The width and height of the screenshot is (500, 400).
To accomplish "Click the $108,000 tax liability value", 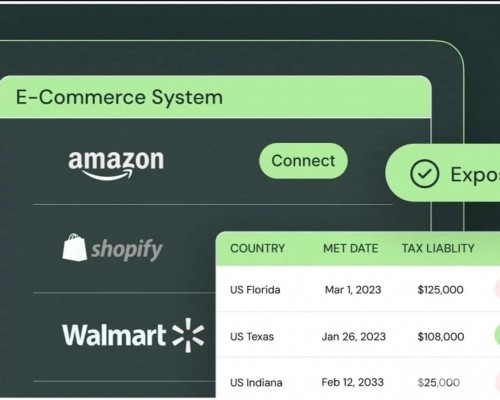I will pyautogui.click(x=441, y=336).
